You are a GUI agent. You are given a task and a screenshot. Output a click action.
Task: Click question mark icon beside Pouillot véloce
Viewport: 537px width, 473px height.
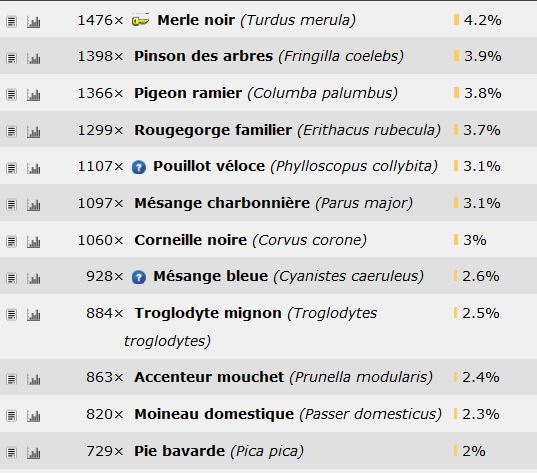(x=139, y=167)
